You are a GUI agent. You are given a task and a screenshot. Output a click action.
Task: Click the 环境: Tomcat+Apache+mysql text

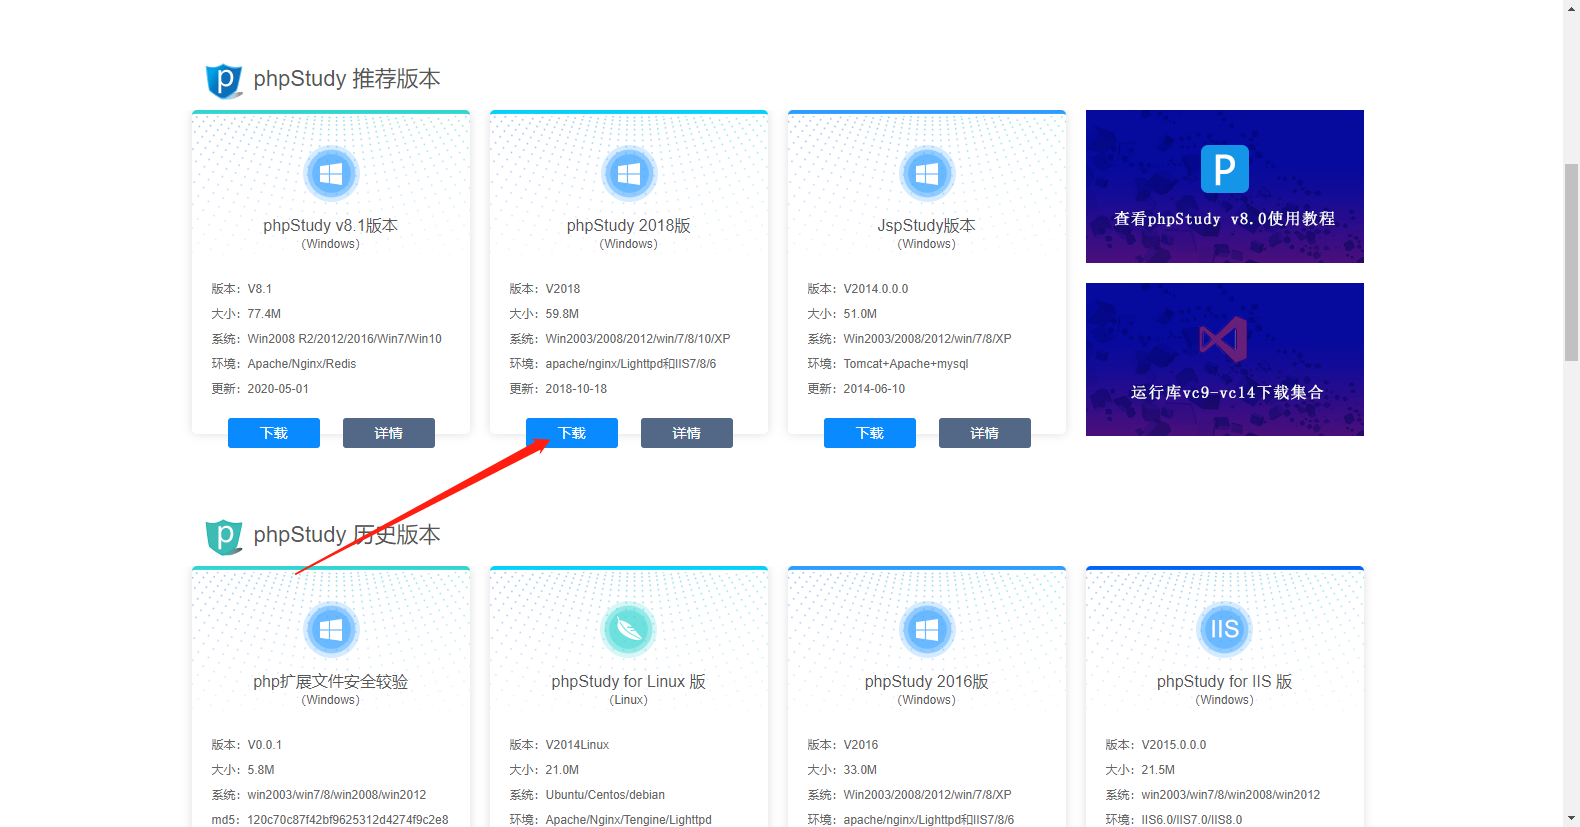coord(888,364)
